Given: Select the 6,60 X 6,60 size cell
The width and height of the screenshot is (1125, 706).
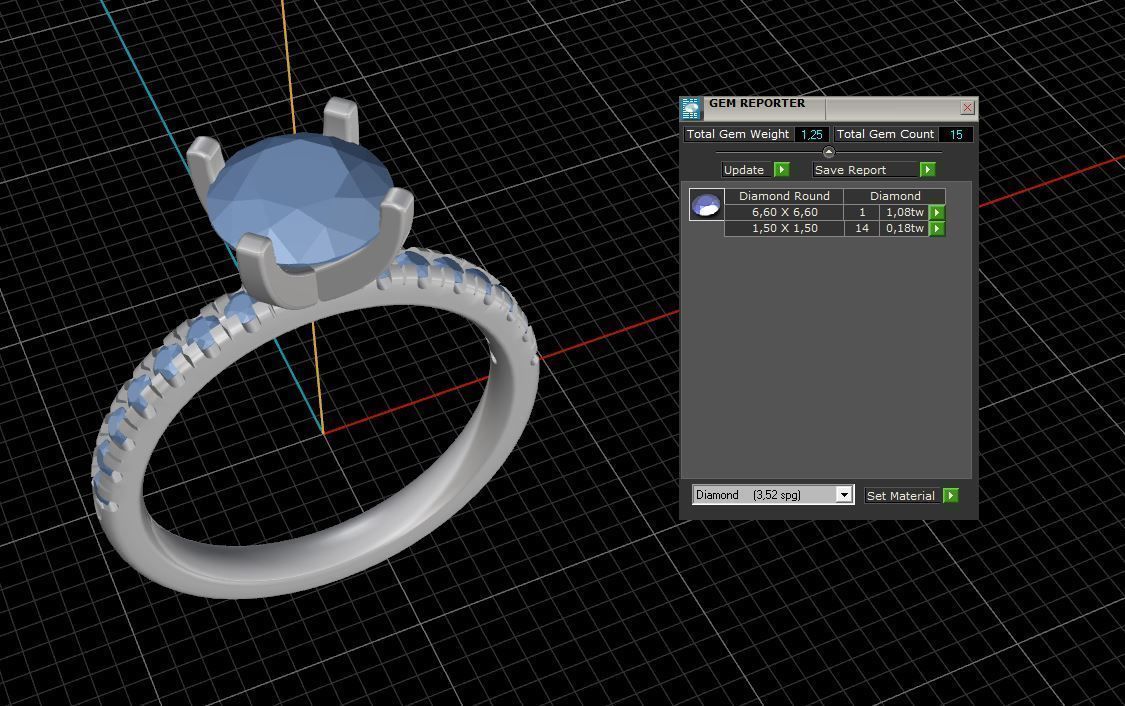Looking at the screenshot, I should pos(784,212).
